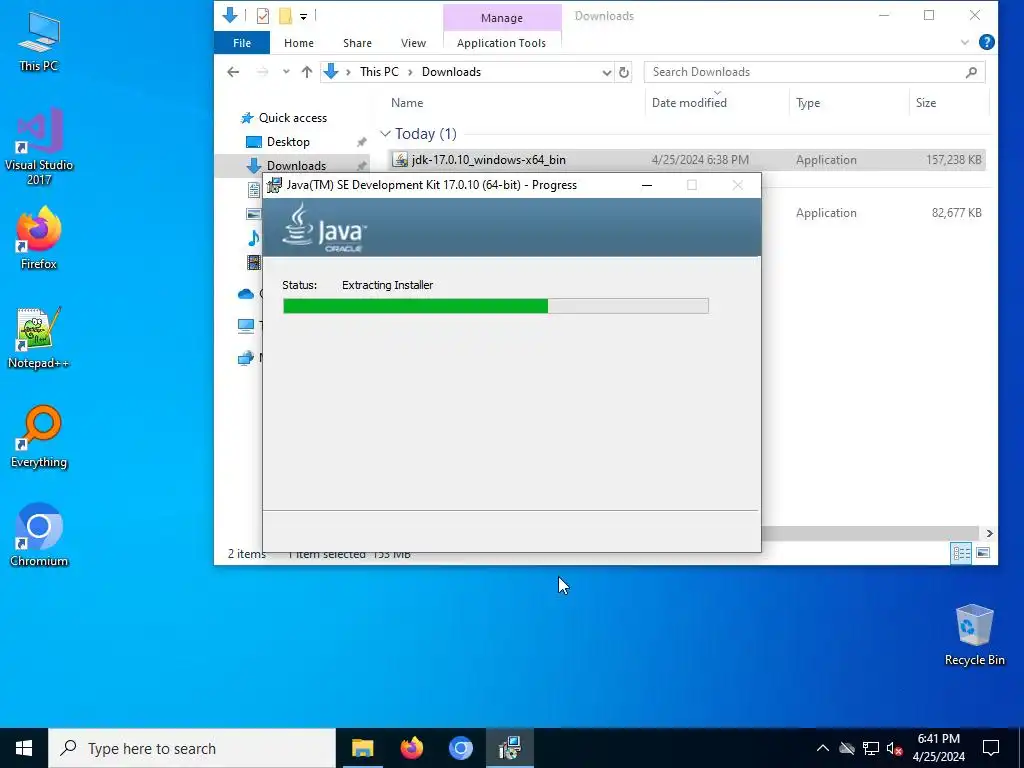Switch to the Home ribbon tab
This screenshot has height=768, width=1024.
pyautogui.click(x=298, y=42)
